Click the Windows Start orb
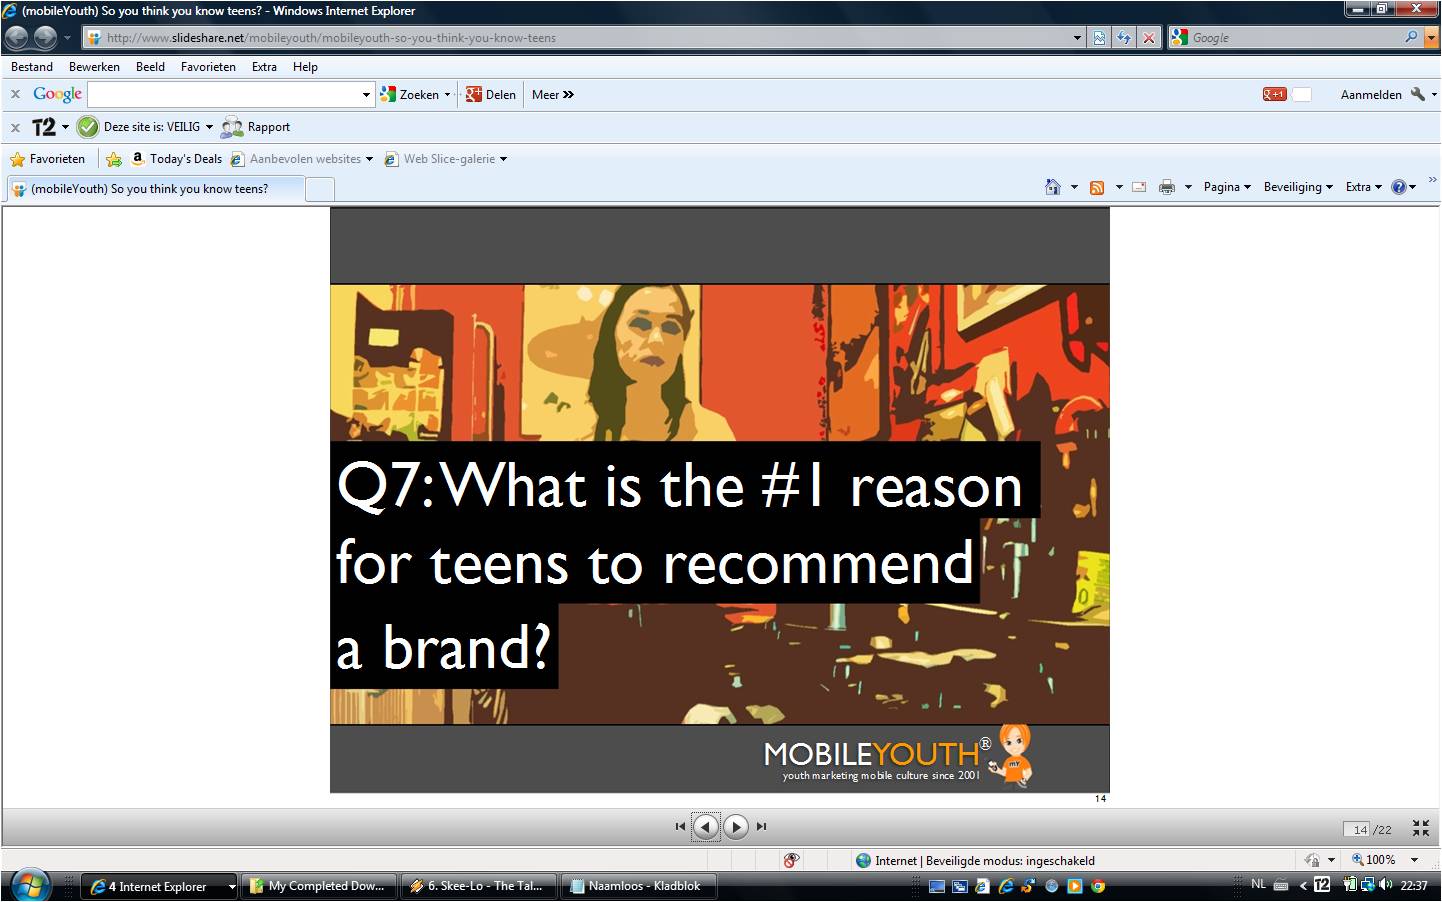Image resolution: width=1442 pixels, height=902 pixels. tap(28, 885)
